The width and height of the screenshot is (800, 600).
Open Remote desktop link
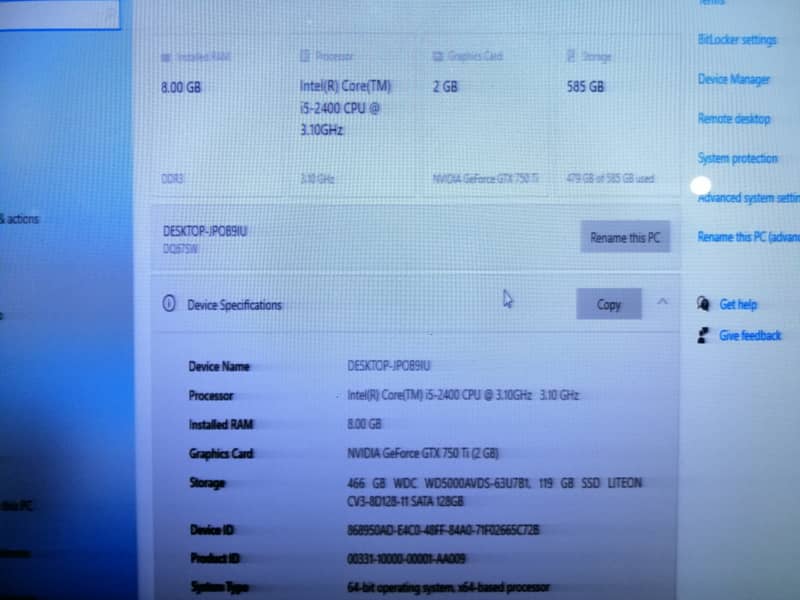point(734,118)
